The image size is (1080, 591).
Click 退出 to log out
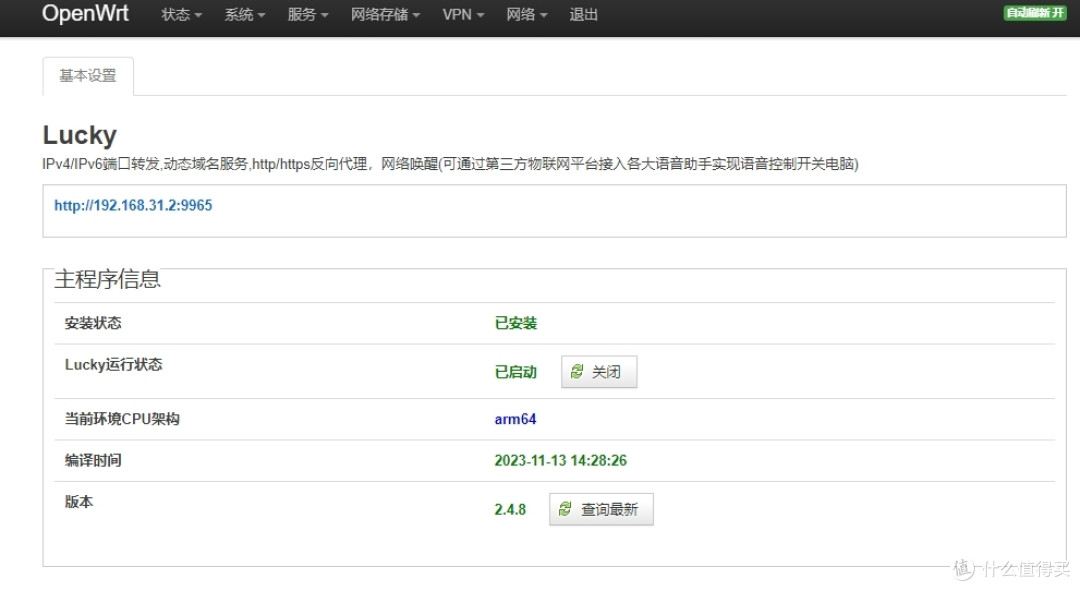click(x=584, y=15)
